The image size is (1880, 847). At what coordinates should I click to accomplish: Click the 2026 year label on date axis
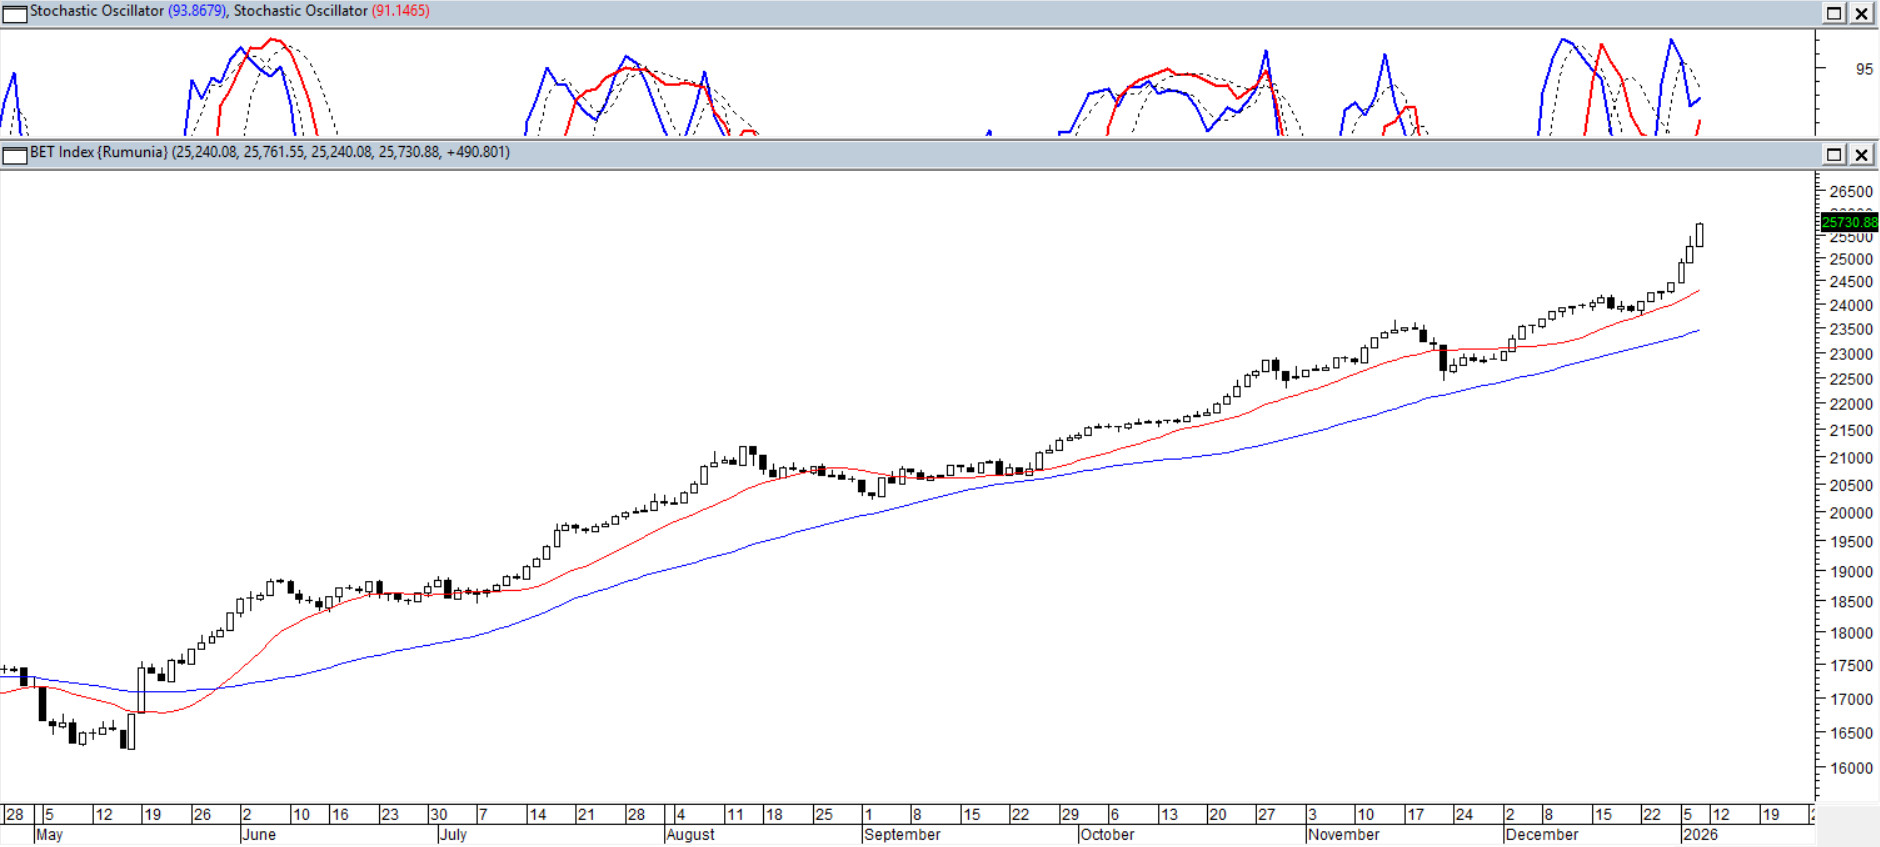1700,835
